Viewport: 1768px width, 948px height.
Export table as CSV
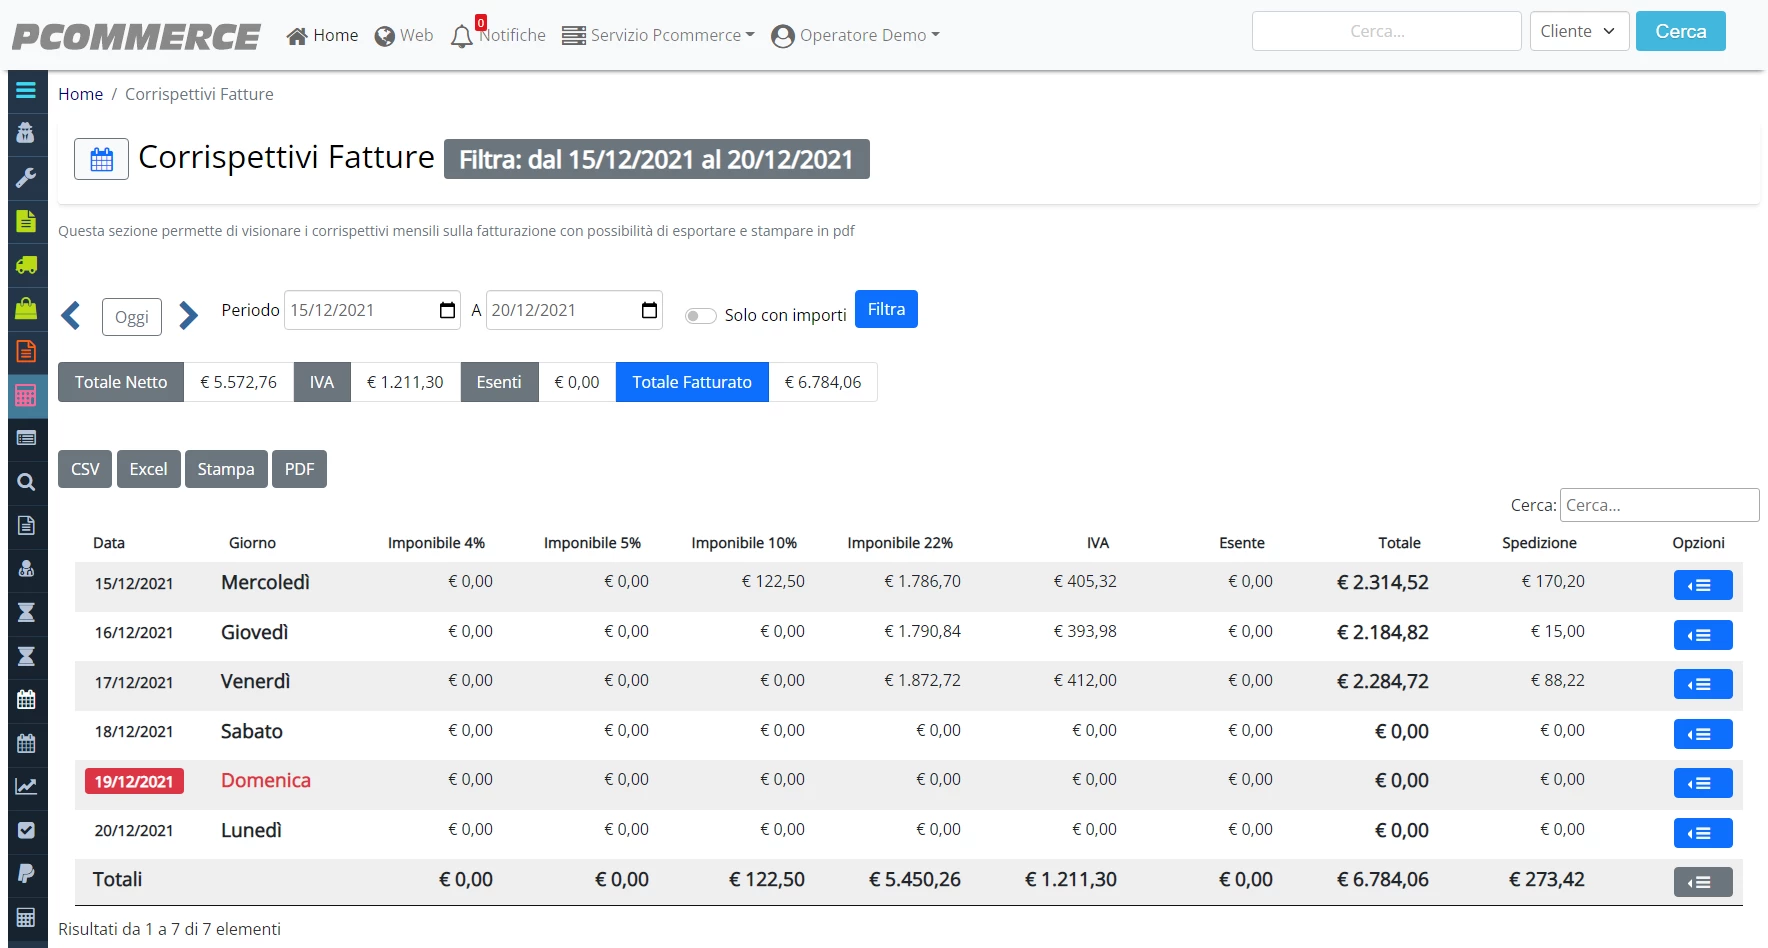coord(85,469)
